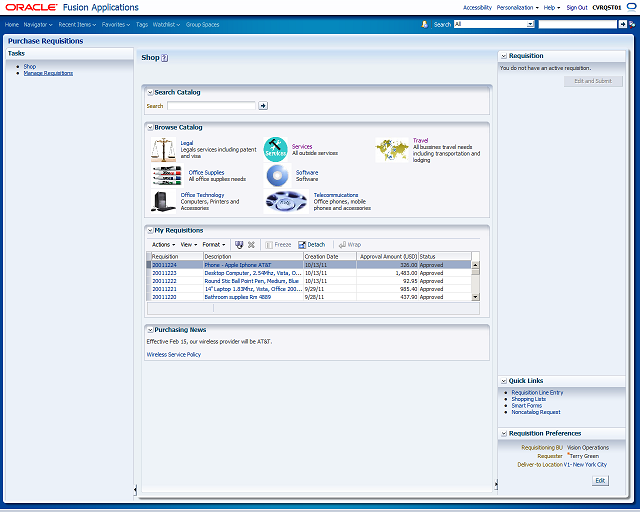Open Smart Forms quick link
640x512 pixels.
click(x=527, y=405)
